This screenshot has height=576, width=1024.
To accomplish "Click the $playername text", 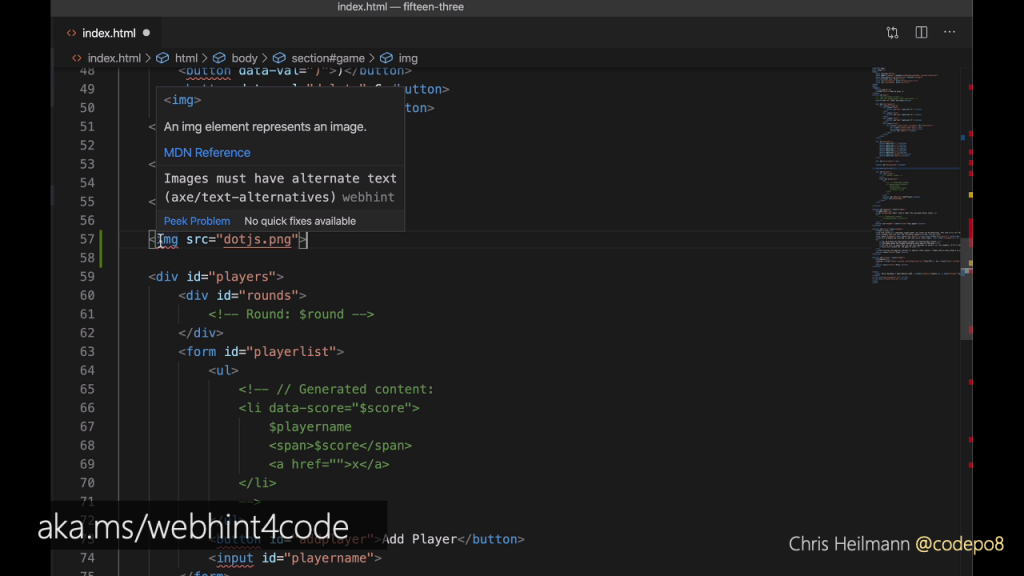I will coord(310,426).
